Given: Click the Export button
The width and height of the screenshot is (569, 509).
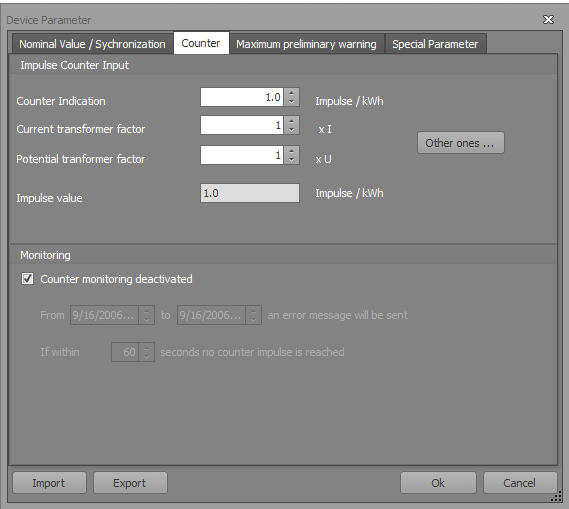Looking at the screenshot, I should click(130, 483).
